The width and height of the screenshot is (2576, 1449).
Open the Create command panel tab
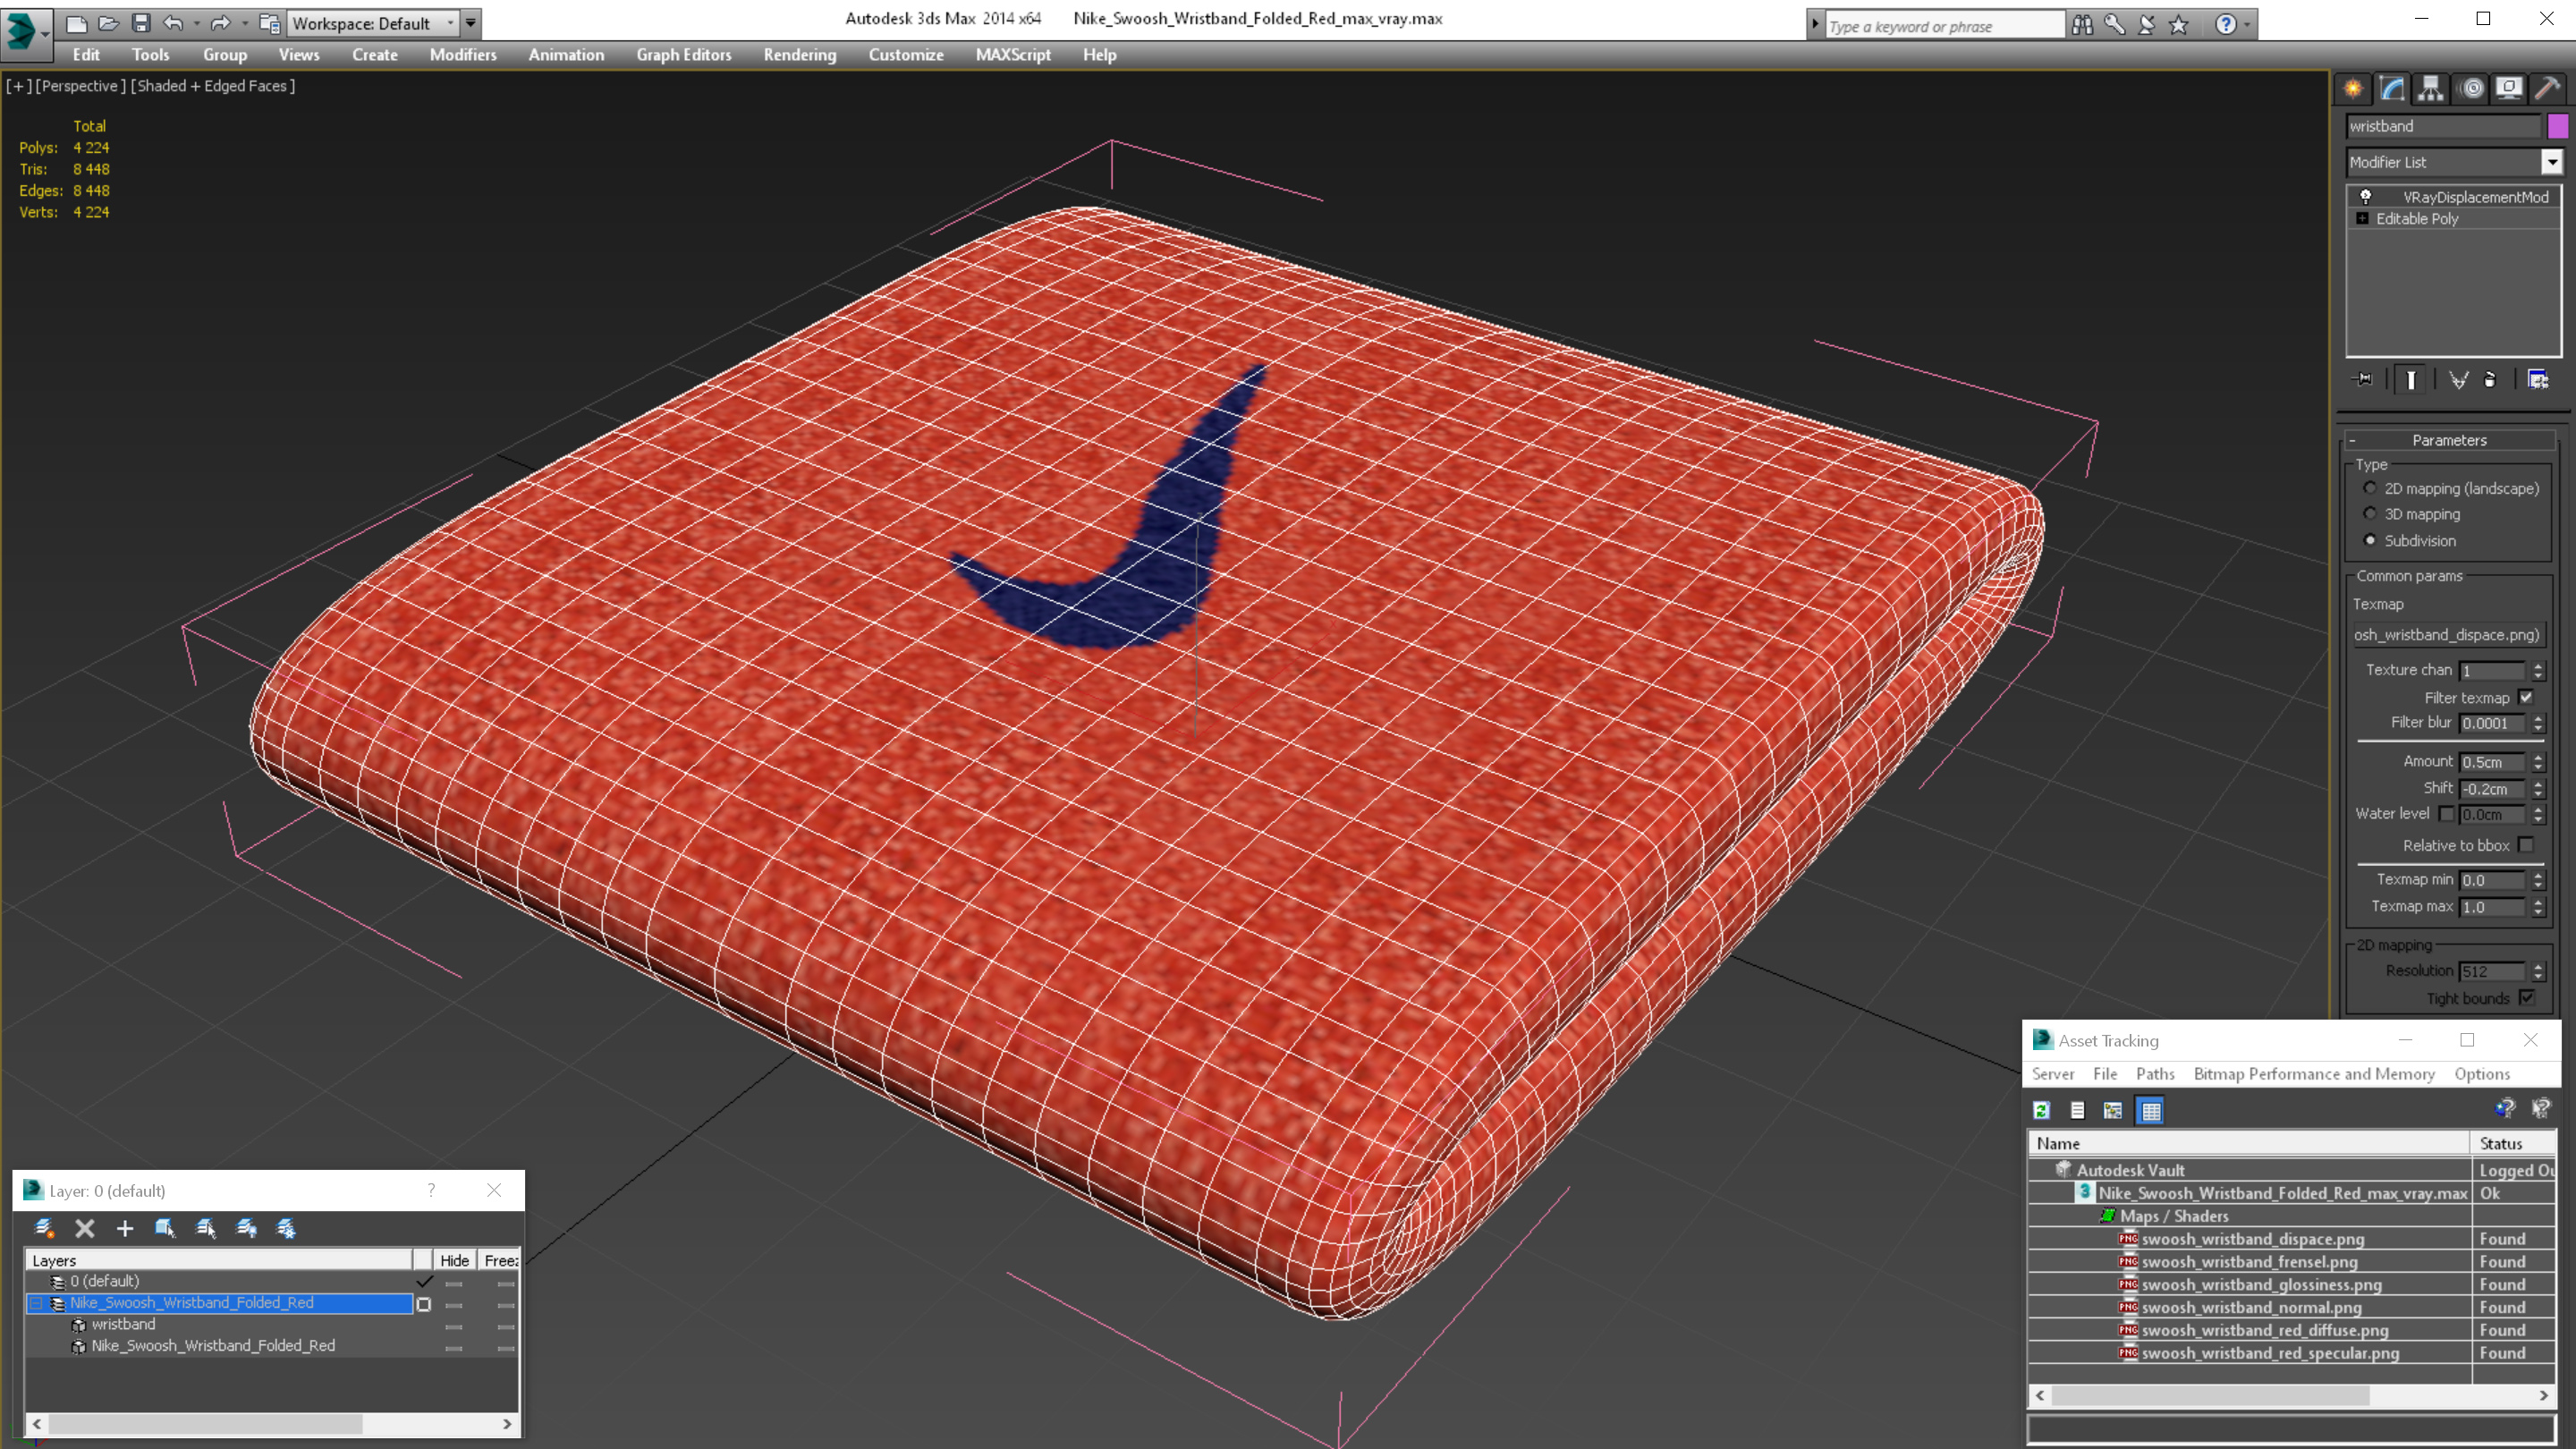click(2353, 89)
